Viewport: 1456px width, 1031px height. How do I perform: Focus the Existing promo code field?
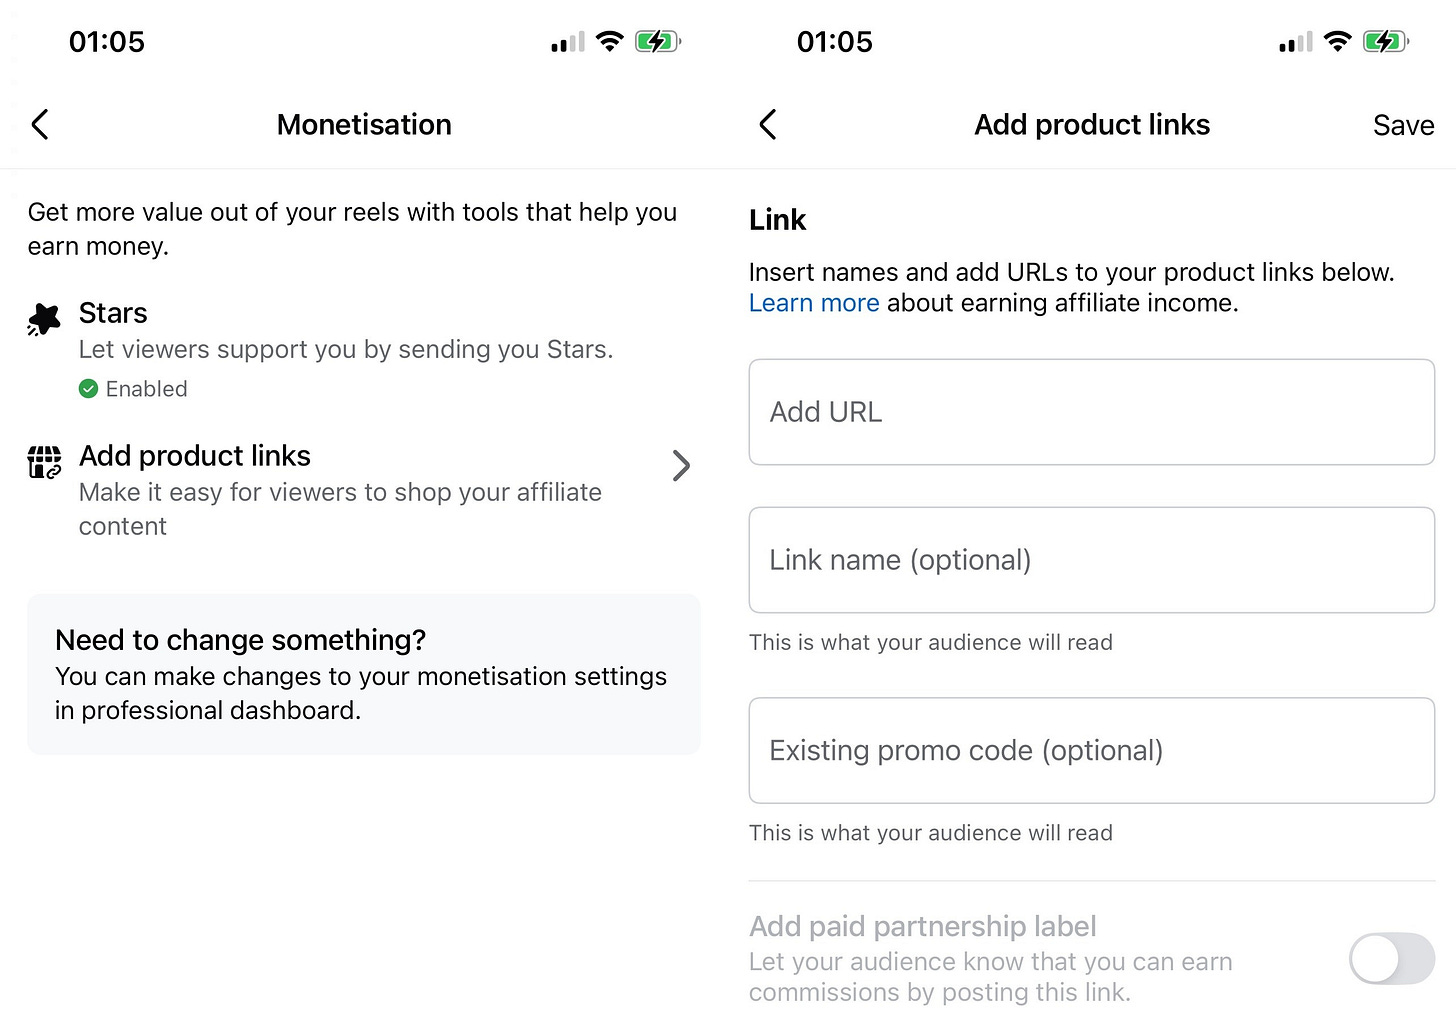pos(1092,750)
